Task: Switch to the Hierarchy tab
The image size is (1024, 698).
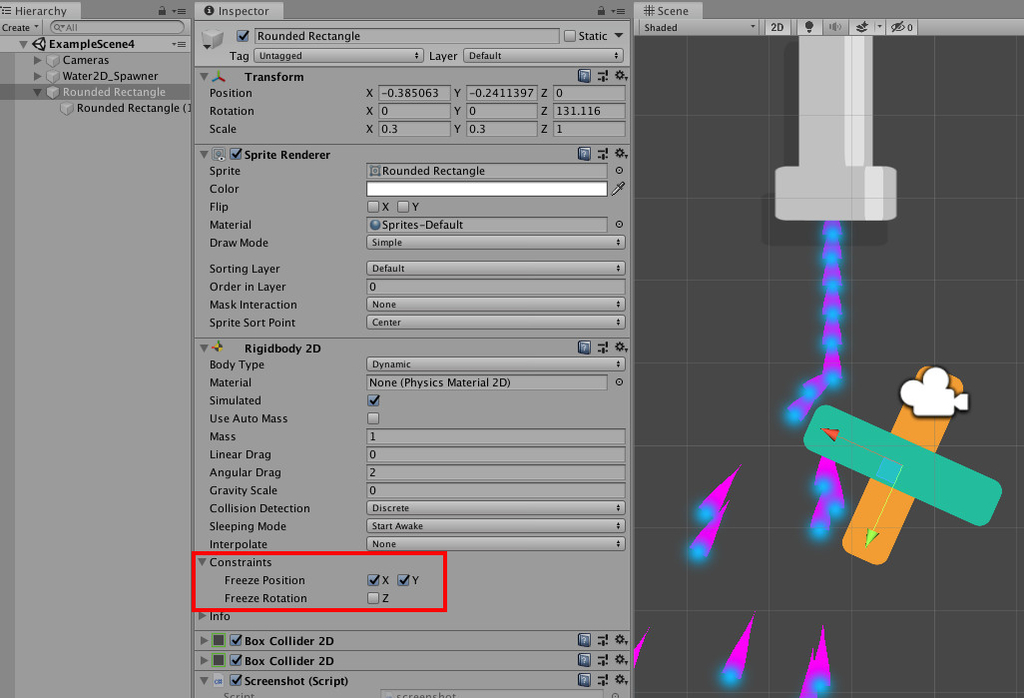Action: pyautogui.click(x=39, y=10)
